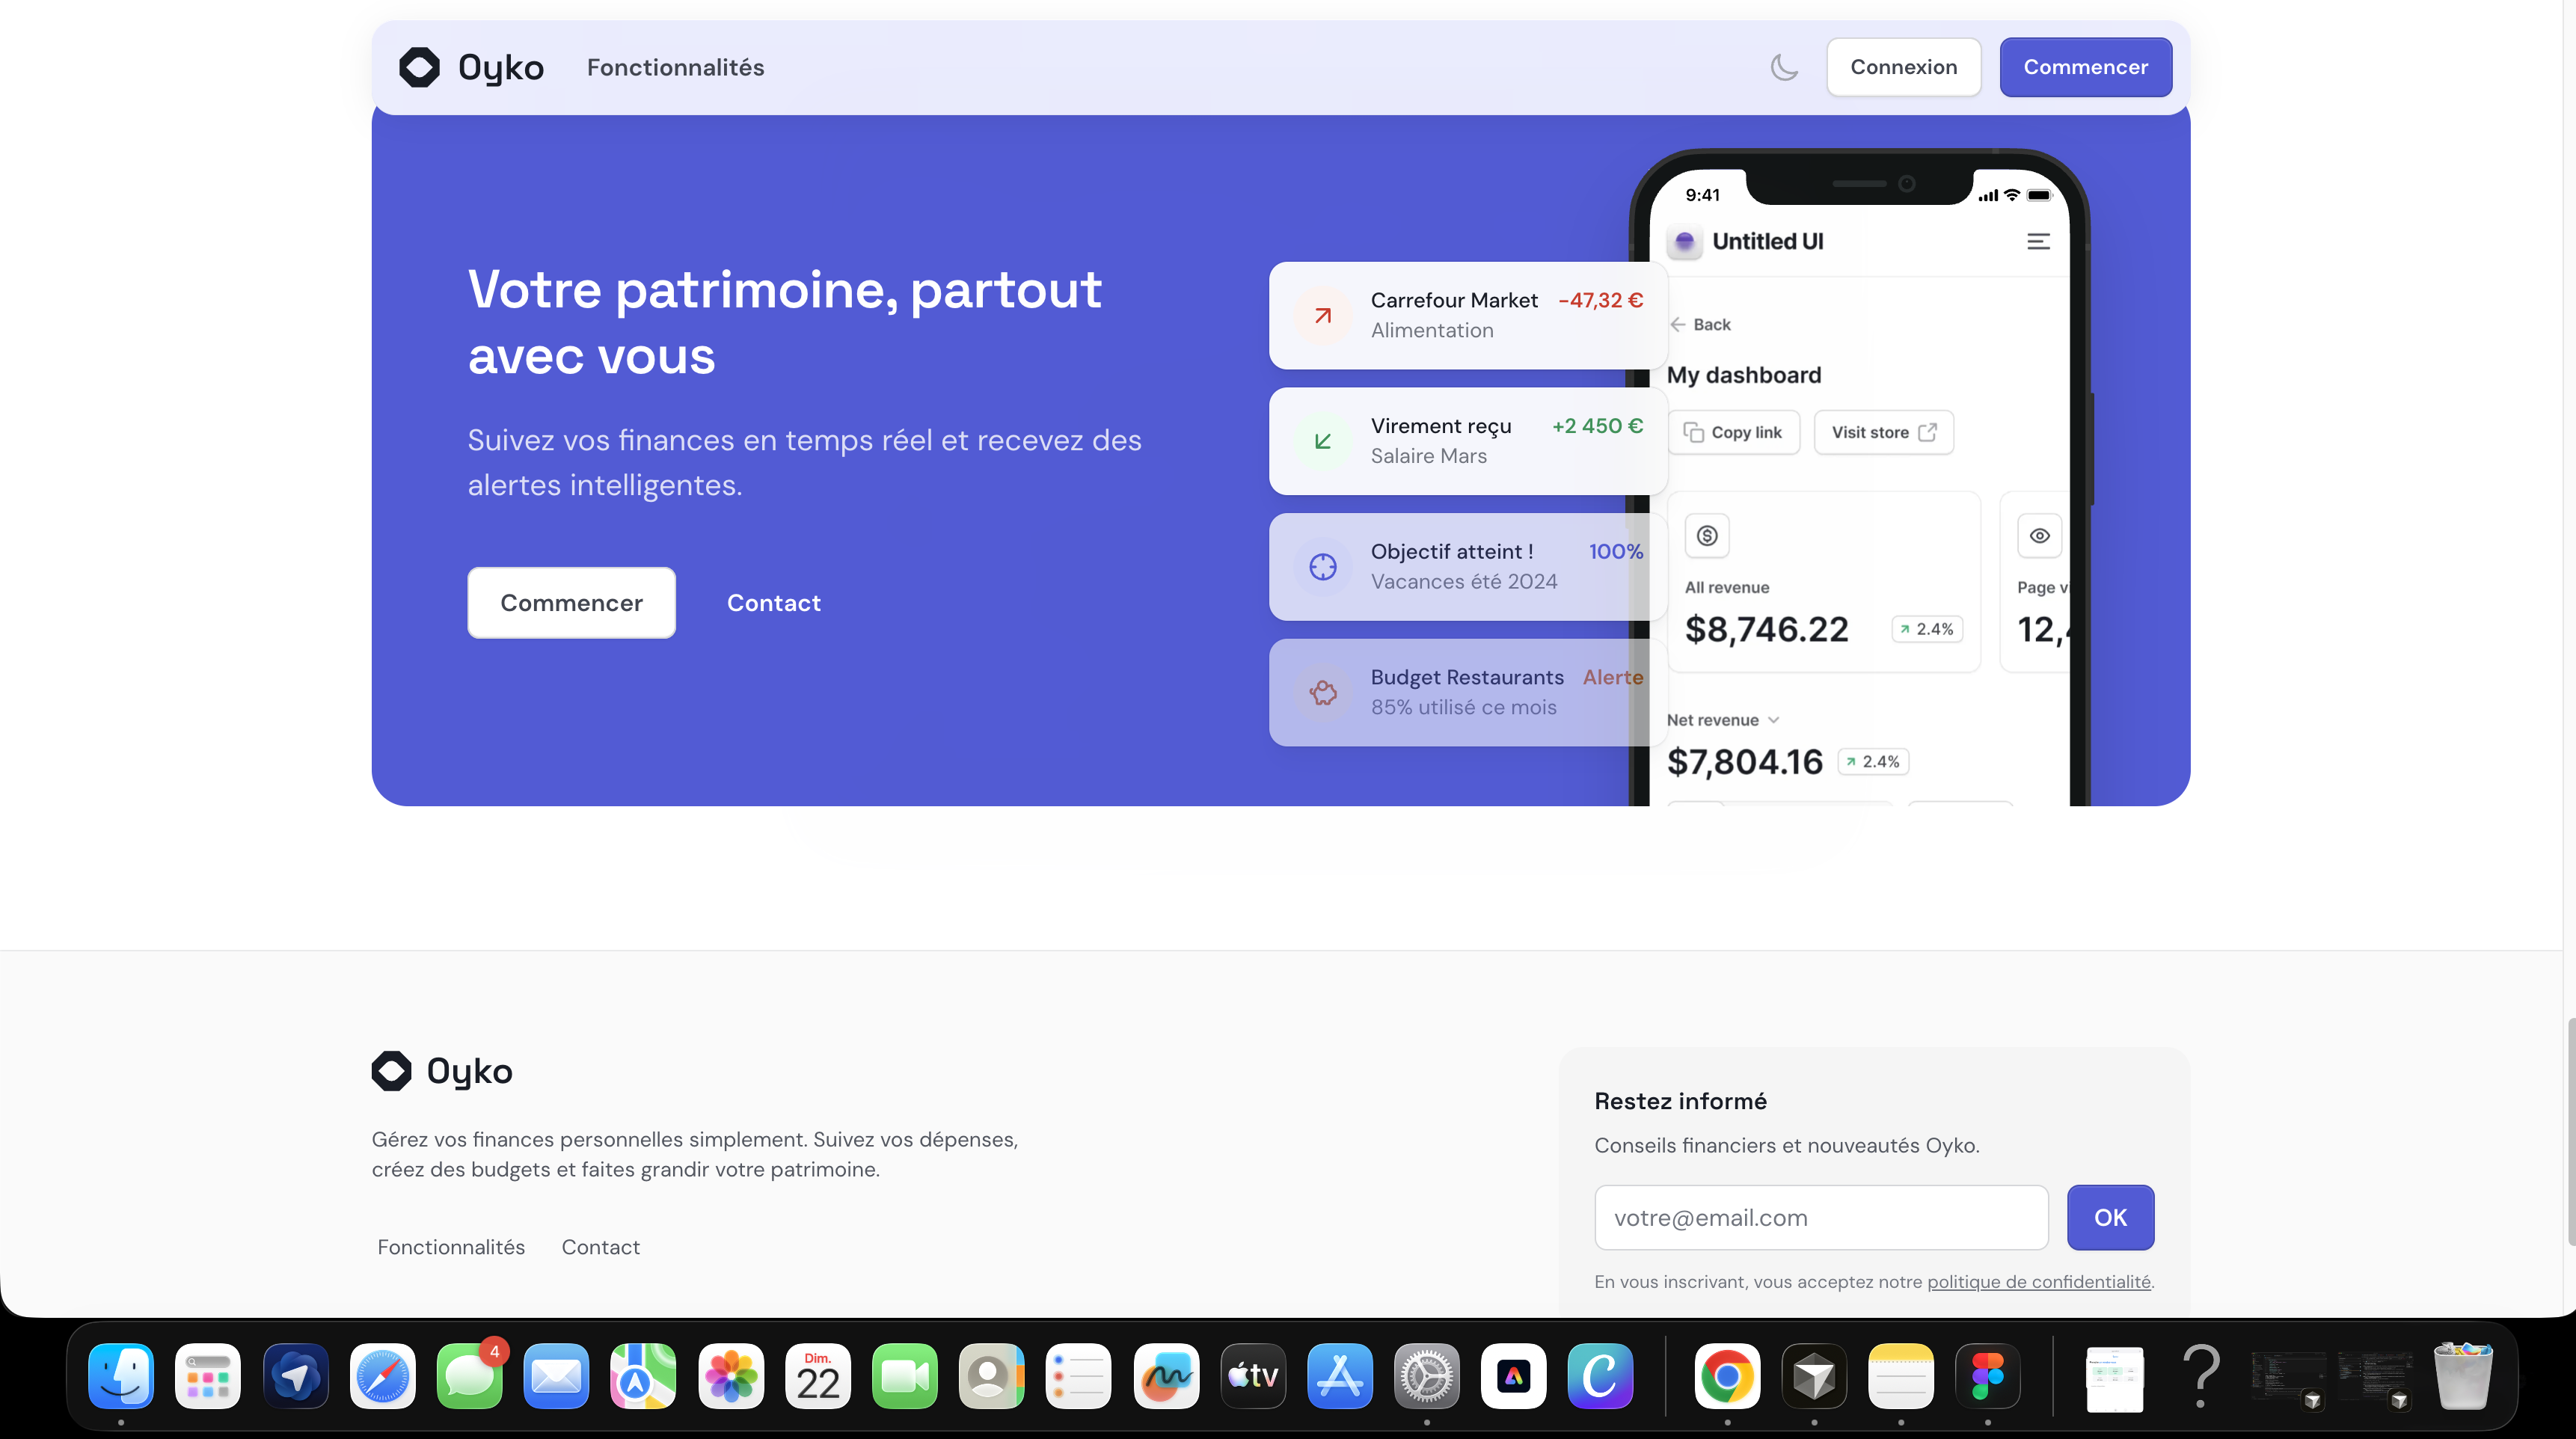This screenshot has height=1439, width=2576.
Task: Click the eye icon on the Page views card
Action: pyautogui.click(x=2039, y=535)
